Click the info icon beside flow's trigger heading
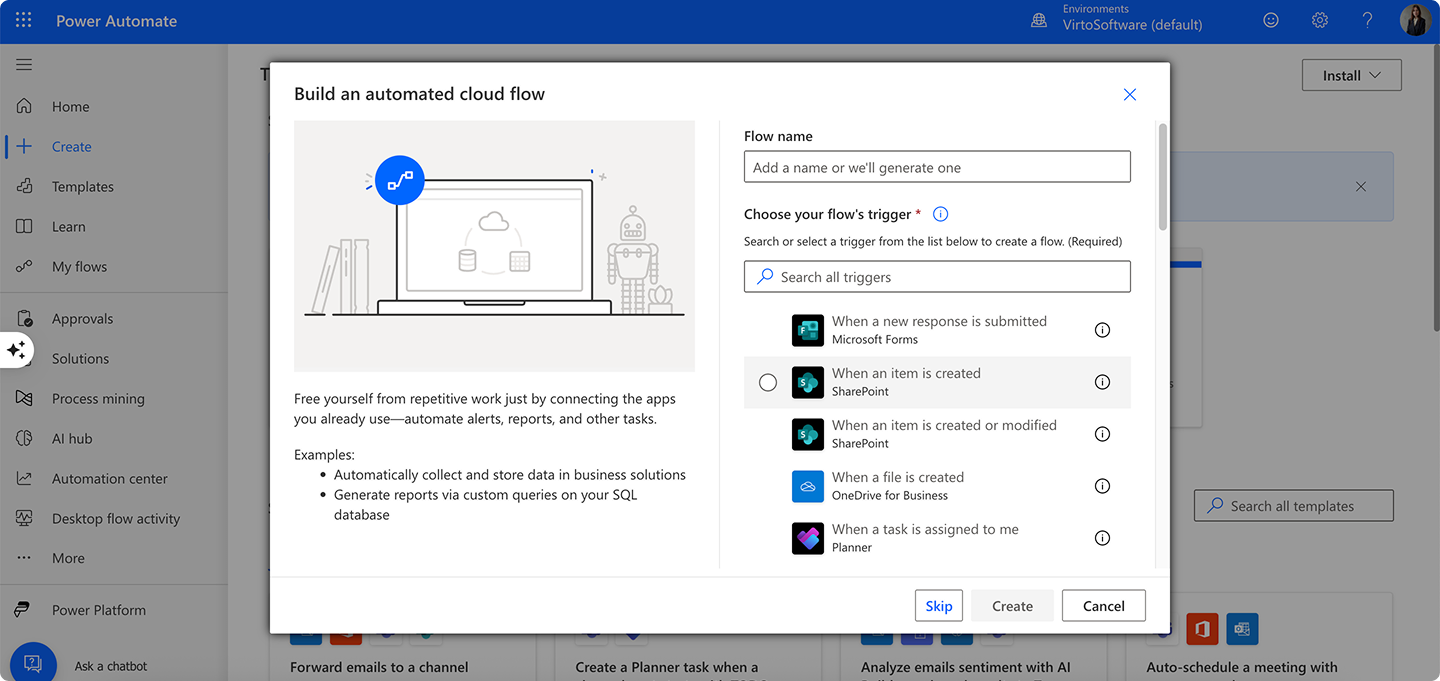Viewport: 1440px width, 681px height. (x=939, y=213)
